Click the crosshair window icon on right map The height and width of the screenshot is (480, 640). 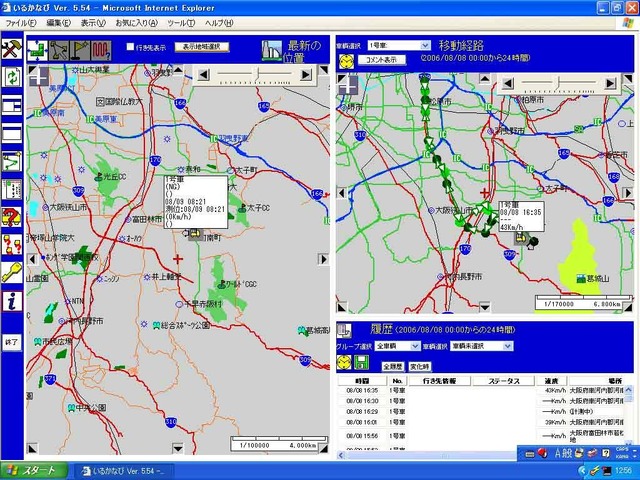click(348, 85)
